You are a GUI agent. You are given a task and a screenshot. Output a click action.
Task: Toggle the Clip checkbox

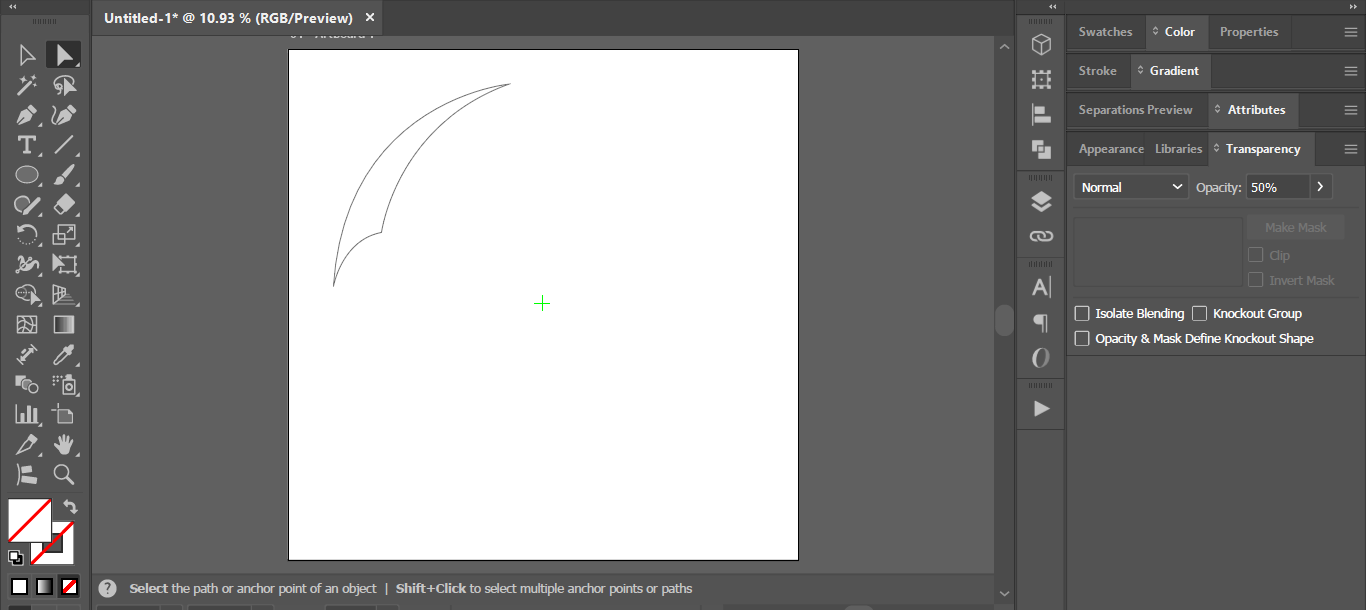point(1256,255)
